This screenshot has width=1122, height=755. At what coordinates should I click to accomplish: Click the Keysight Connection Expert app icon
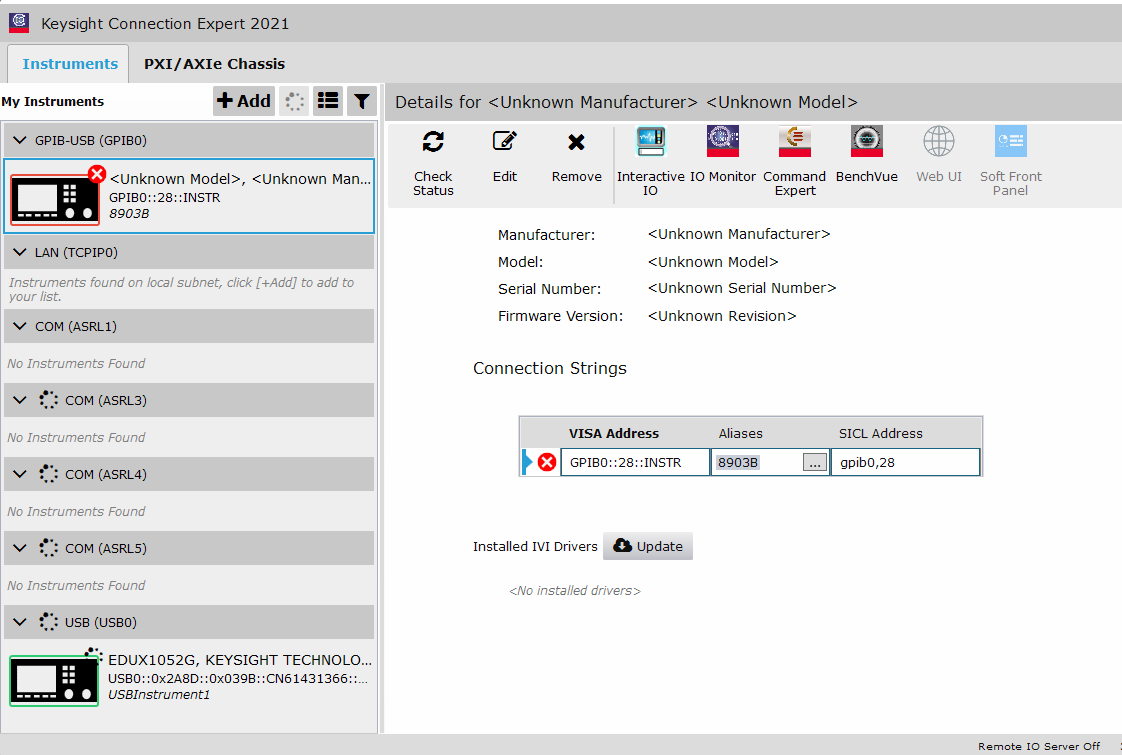pyautogui.click(x=19, y=23)
